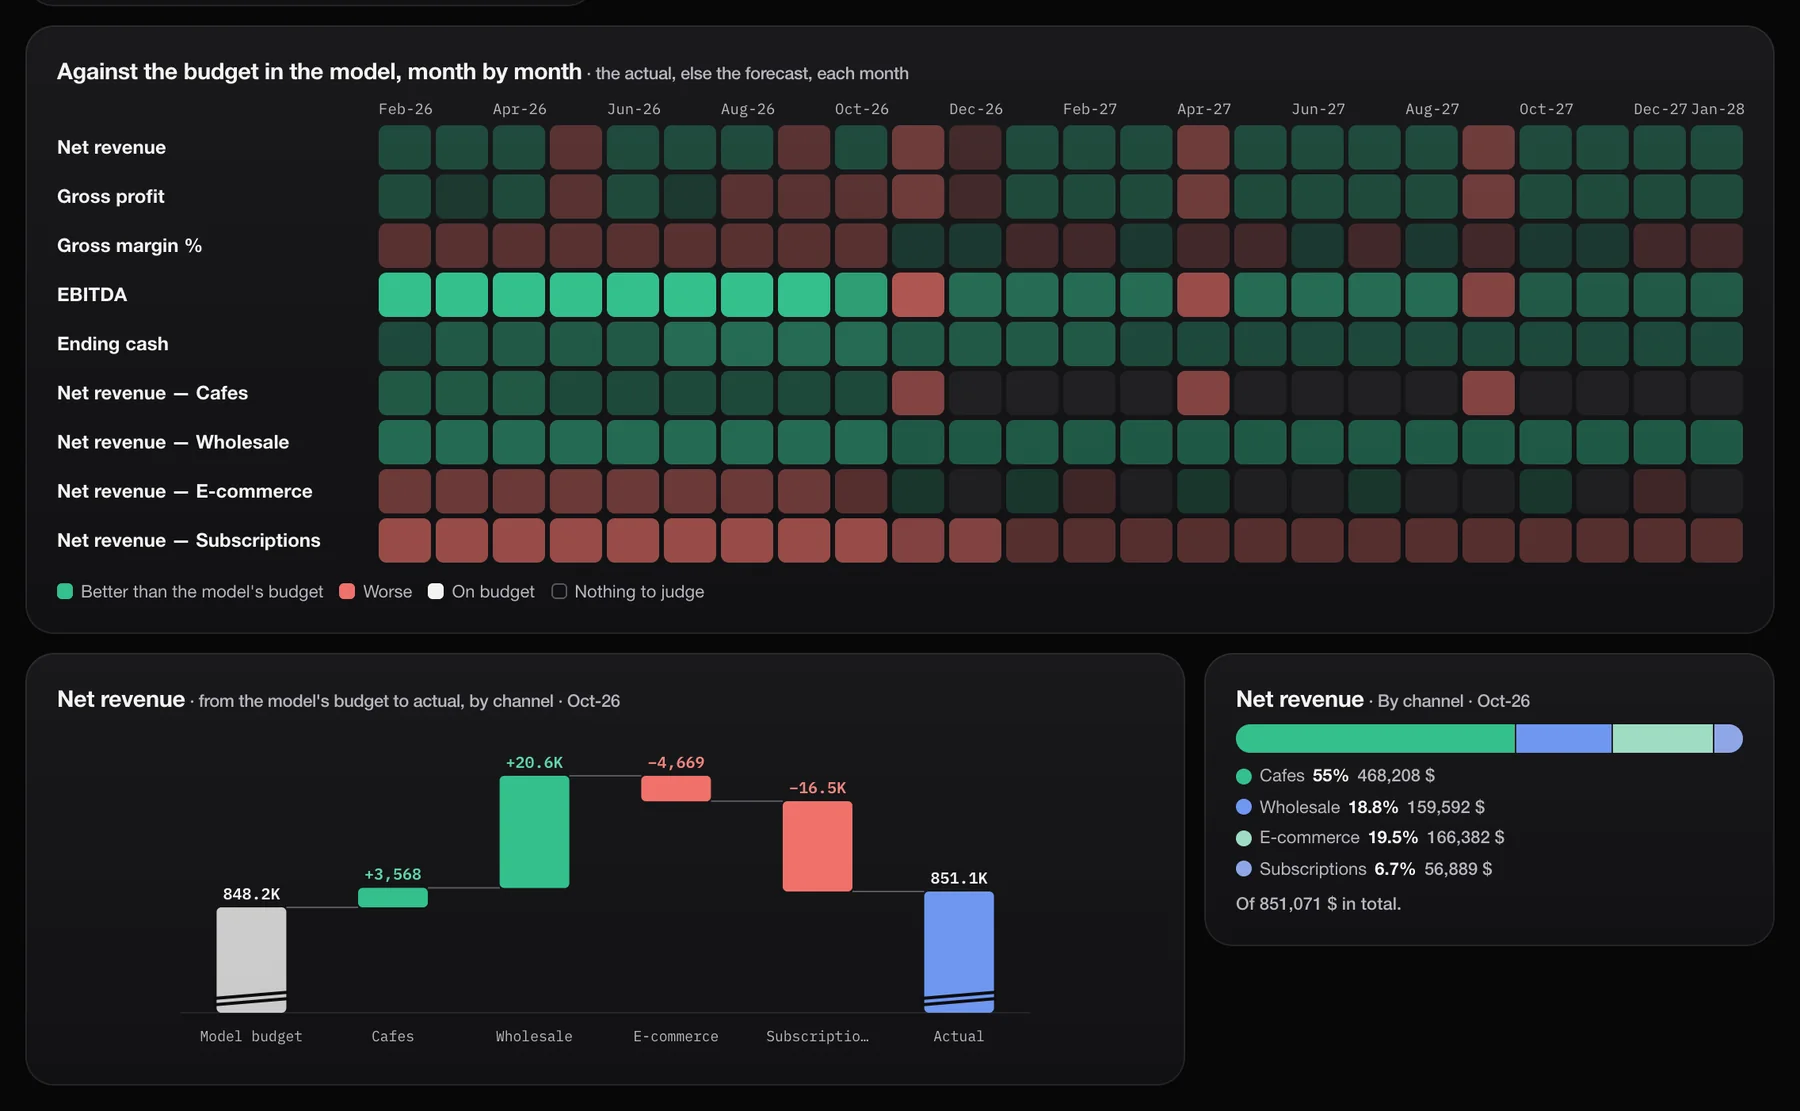The image size is (1800, 1111).
Task: Click the white 'On budget' legend swatch
Action: pos(436,591)
